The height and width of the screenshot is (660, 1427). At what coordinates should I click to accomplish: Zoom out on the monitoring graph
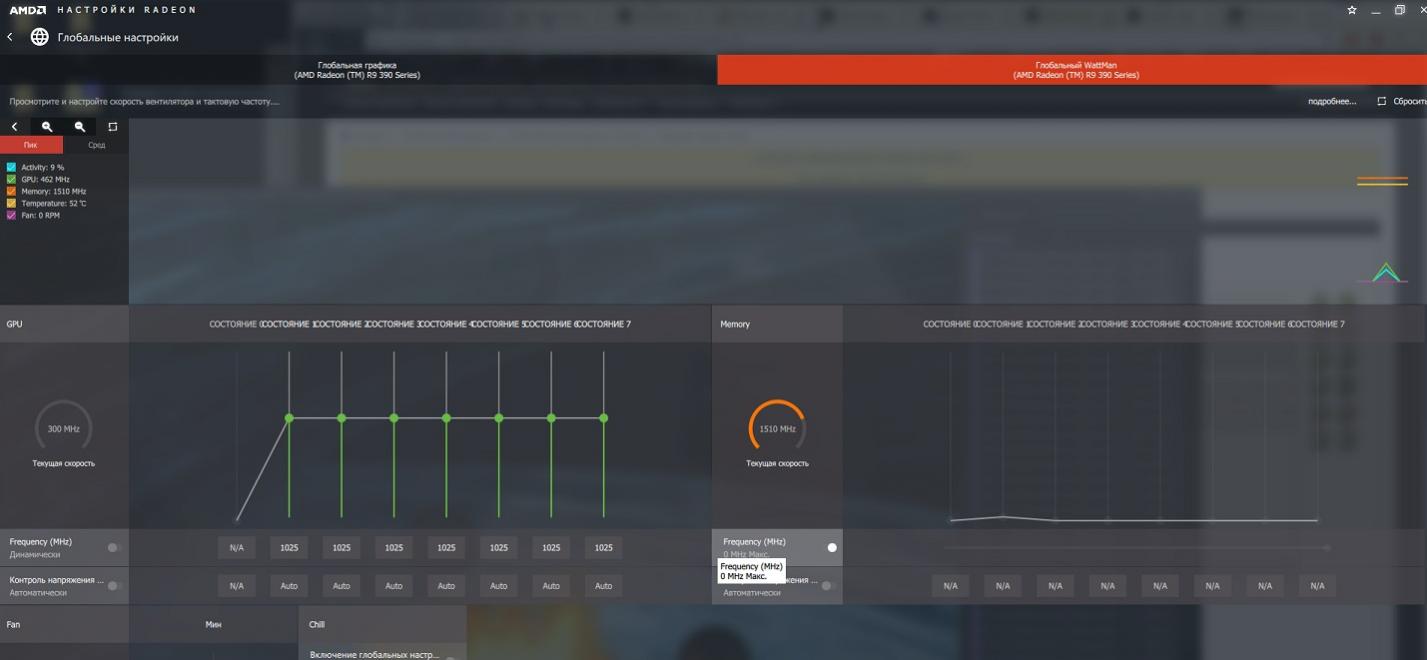80,127
